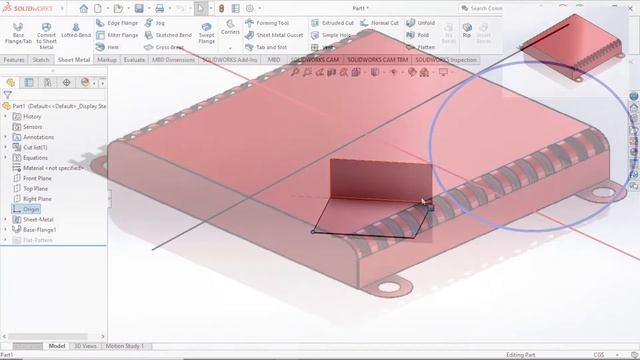Select the Rip tool

pyautogui.click(x=467, y=31)
